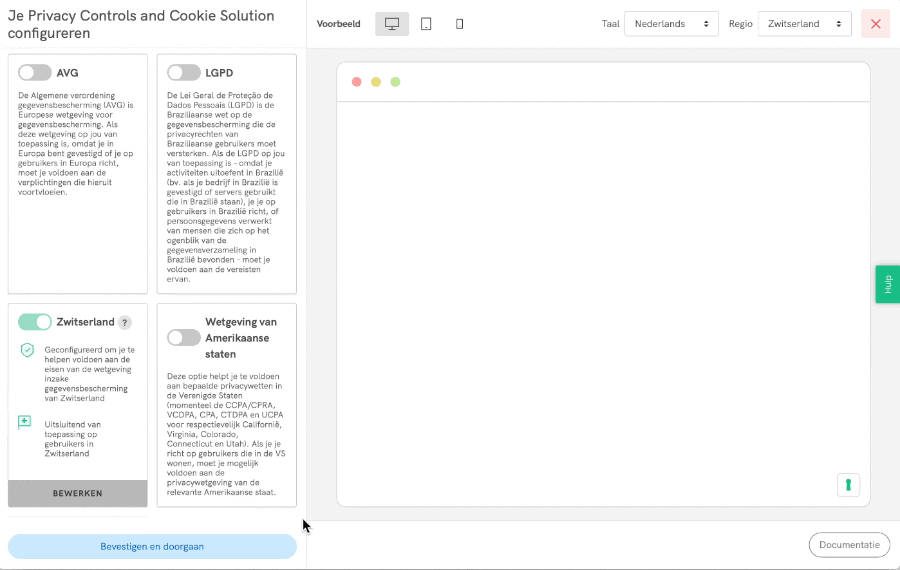Enable the LGPD toggle

(x=184, y=73)
